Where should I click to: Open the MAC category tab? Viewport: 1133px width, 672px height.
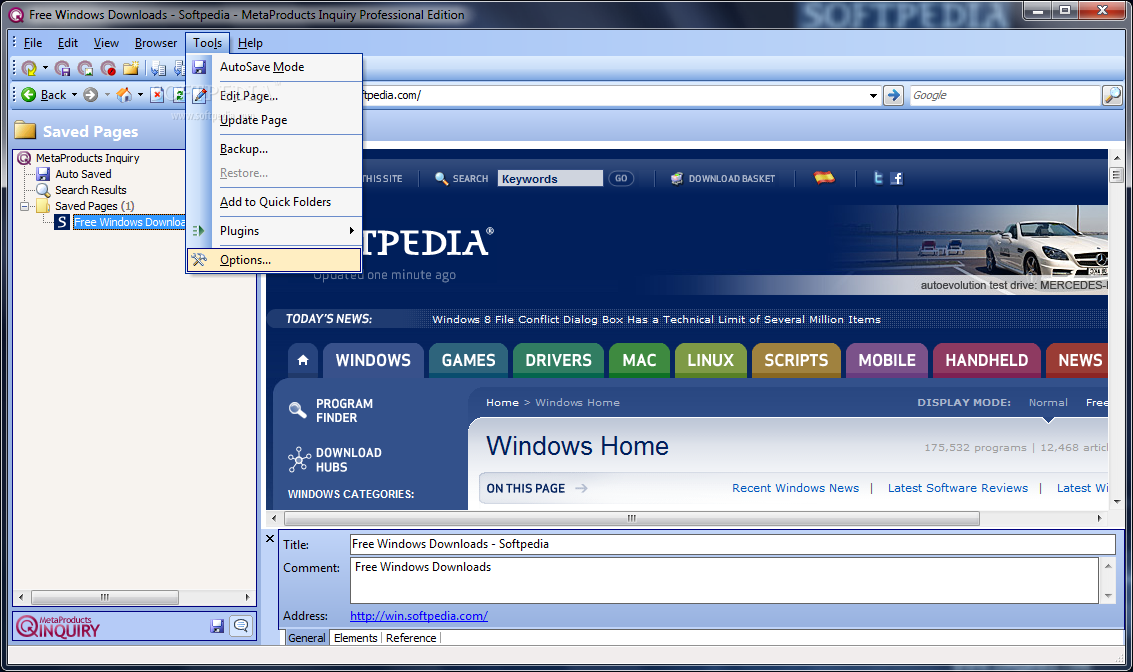pyautogui.click(x=639, y=360)
